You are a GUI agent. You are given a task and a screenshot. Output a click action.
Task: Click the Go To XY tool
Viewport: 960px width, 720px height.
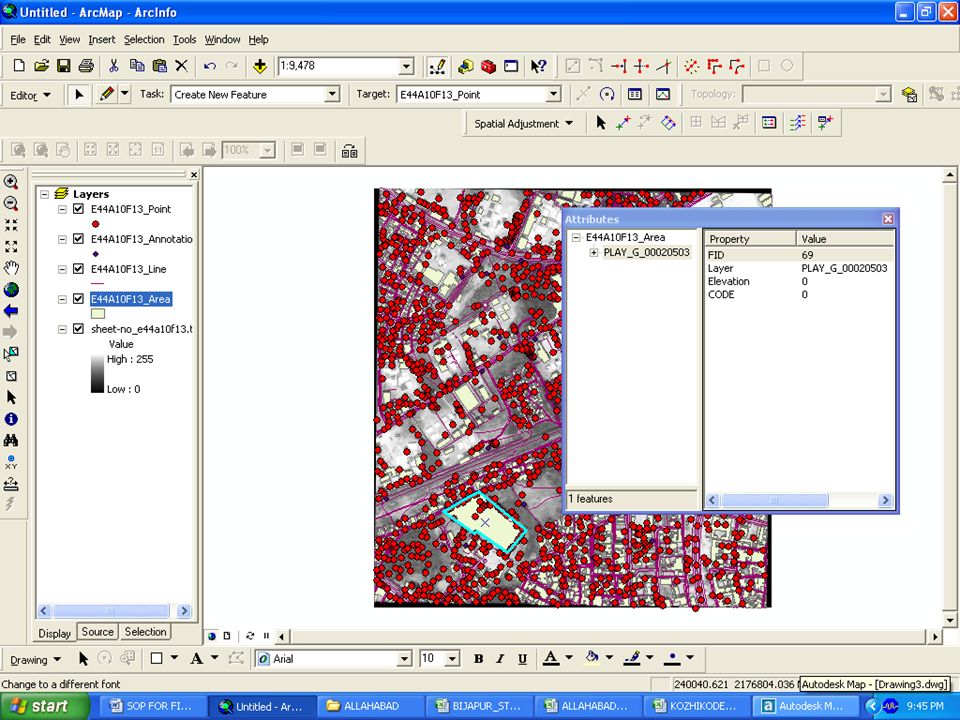pyautogui.click(x=11, y=462)
